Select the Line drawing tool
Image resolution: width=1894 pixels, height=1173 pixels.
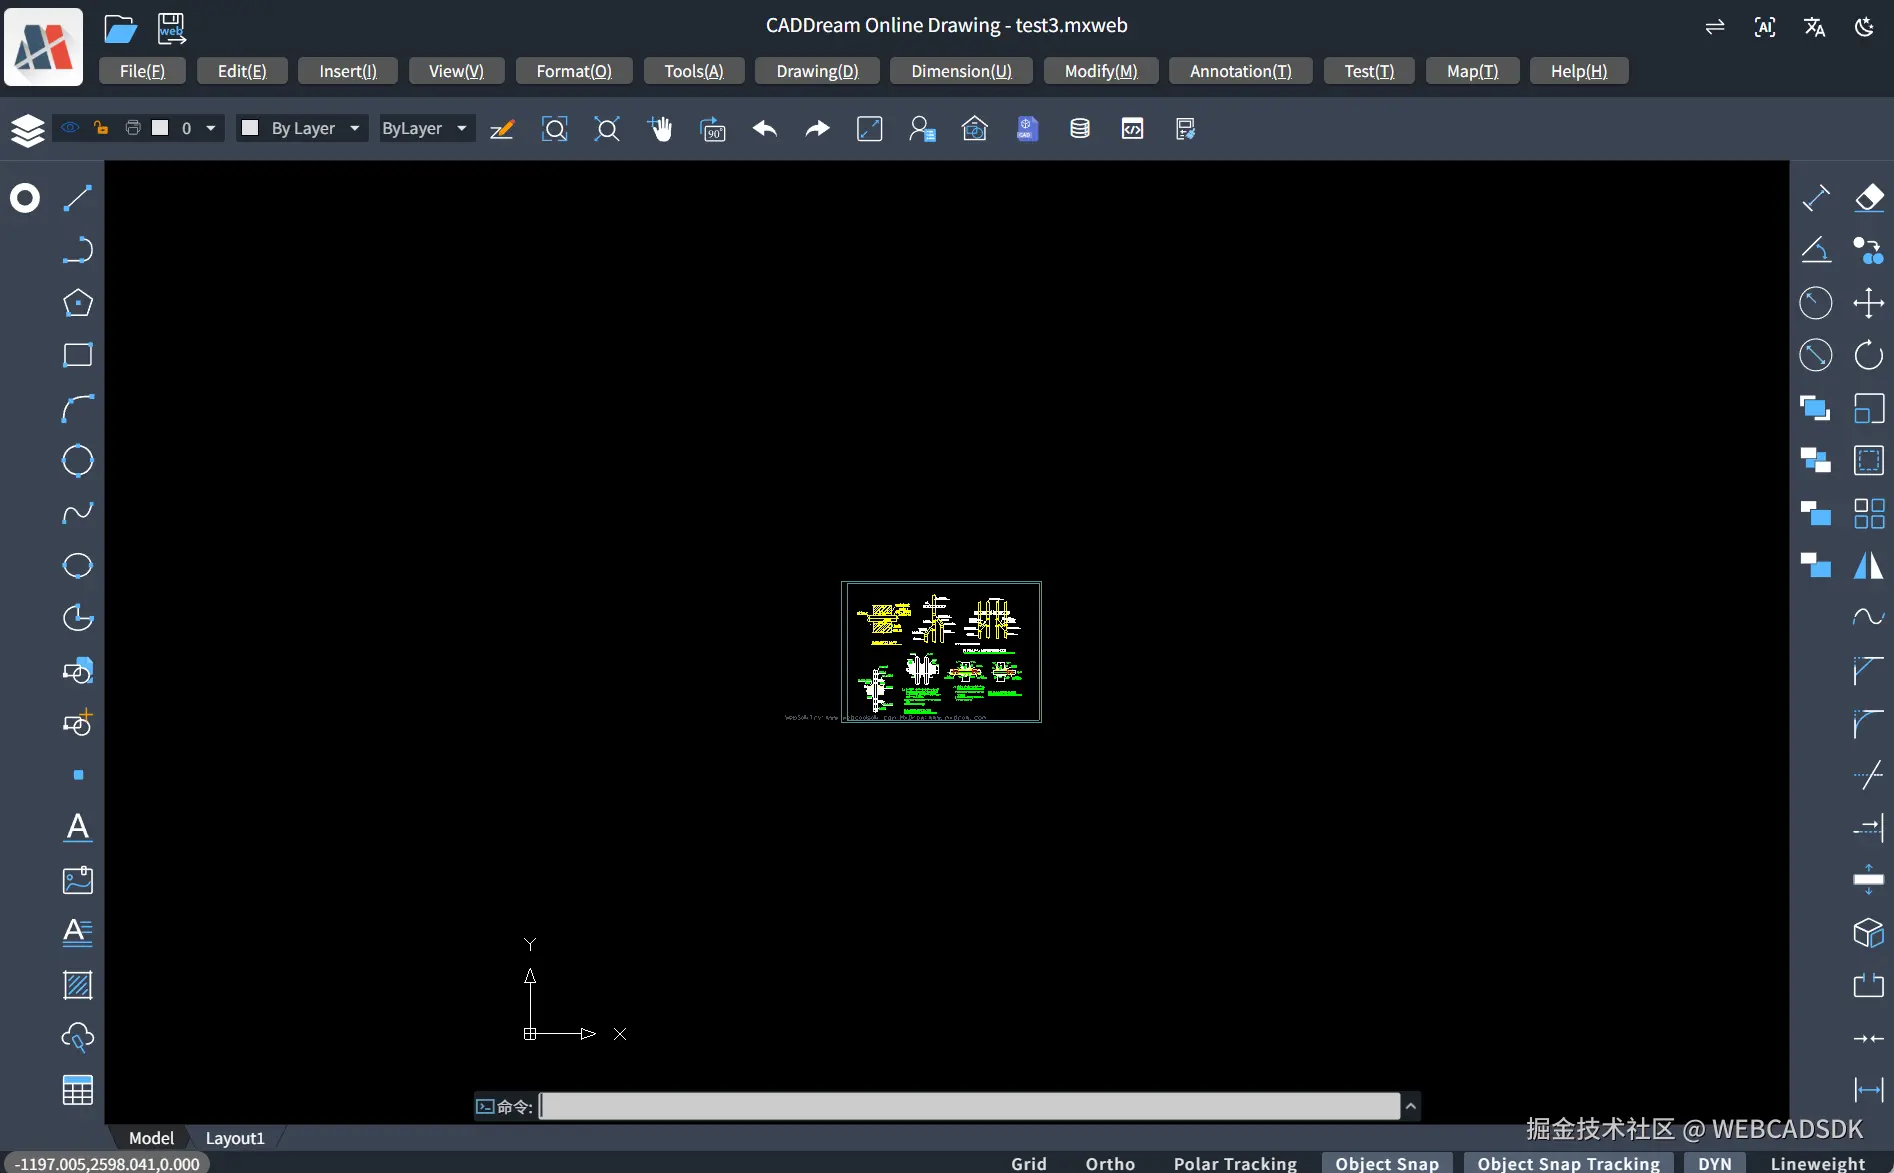77,198
